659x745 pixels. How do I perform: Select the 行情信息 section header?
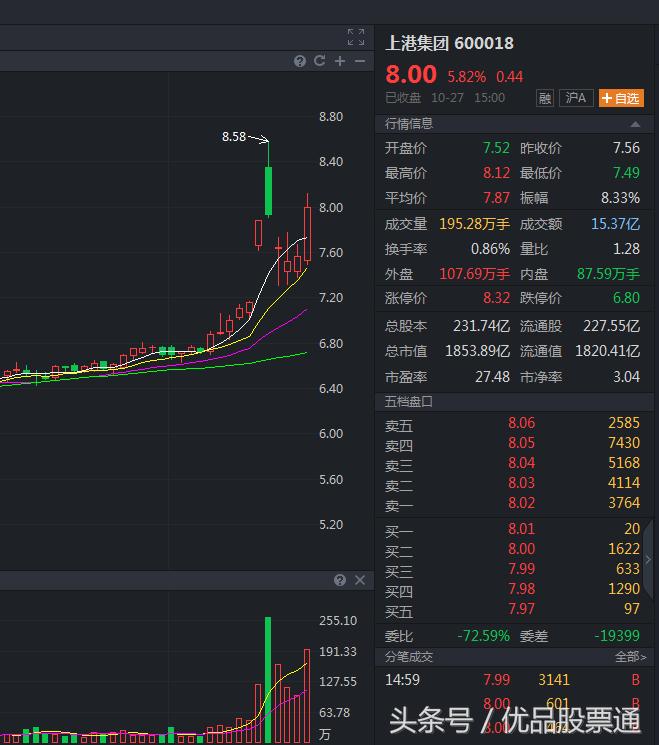(x=514, y=124)
